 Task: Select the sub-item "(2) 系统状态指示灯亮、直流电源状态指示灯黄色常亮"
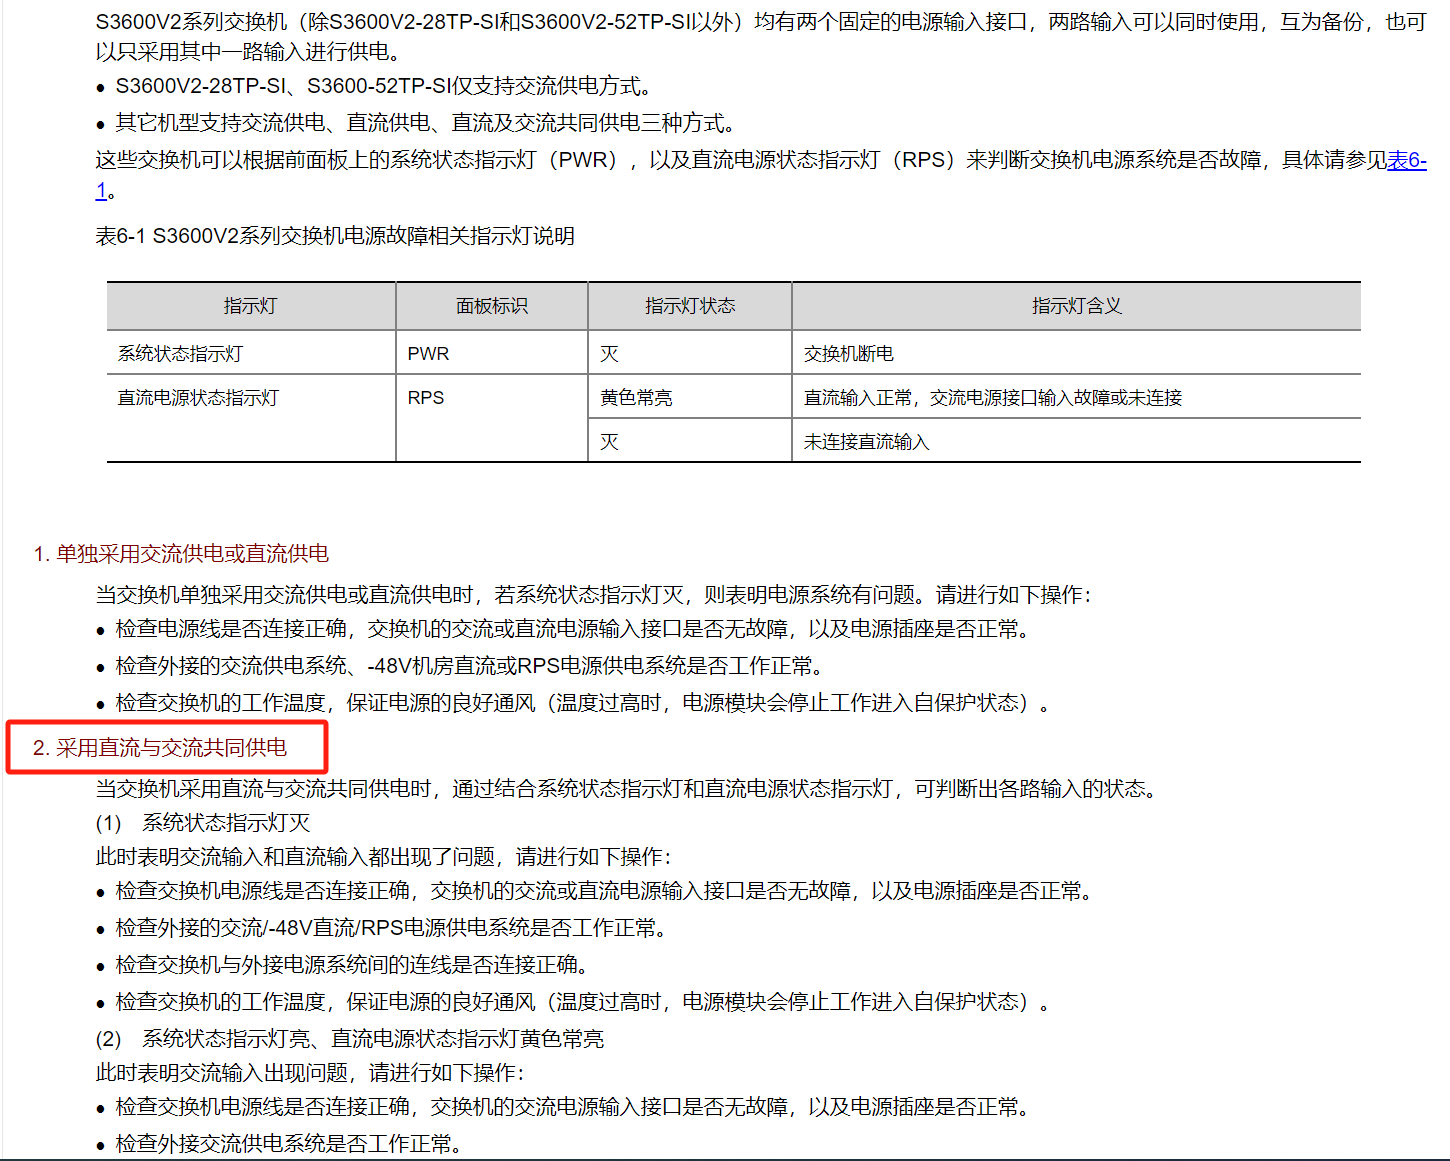coord(350,1039)
